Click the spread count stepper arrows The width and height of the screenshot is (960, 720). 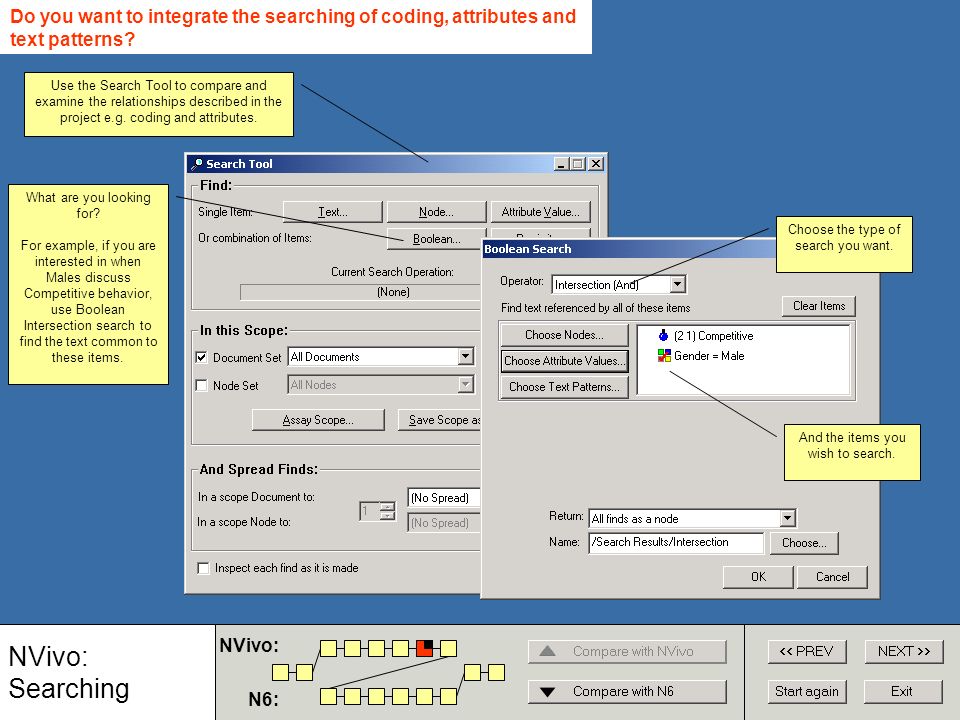(387, 511)
